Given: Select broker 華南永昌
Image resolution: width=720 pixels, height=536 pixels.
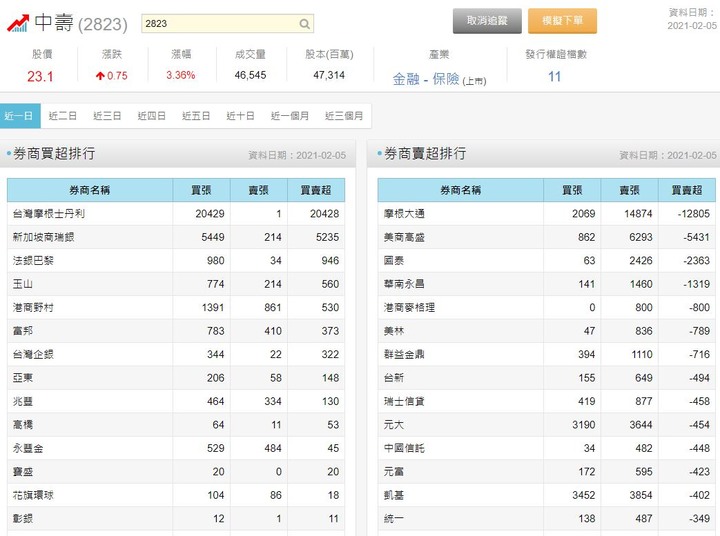Looking at the screenshot, I should 404,284.
